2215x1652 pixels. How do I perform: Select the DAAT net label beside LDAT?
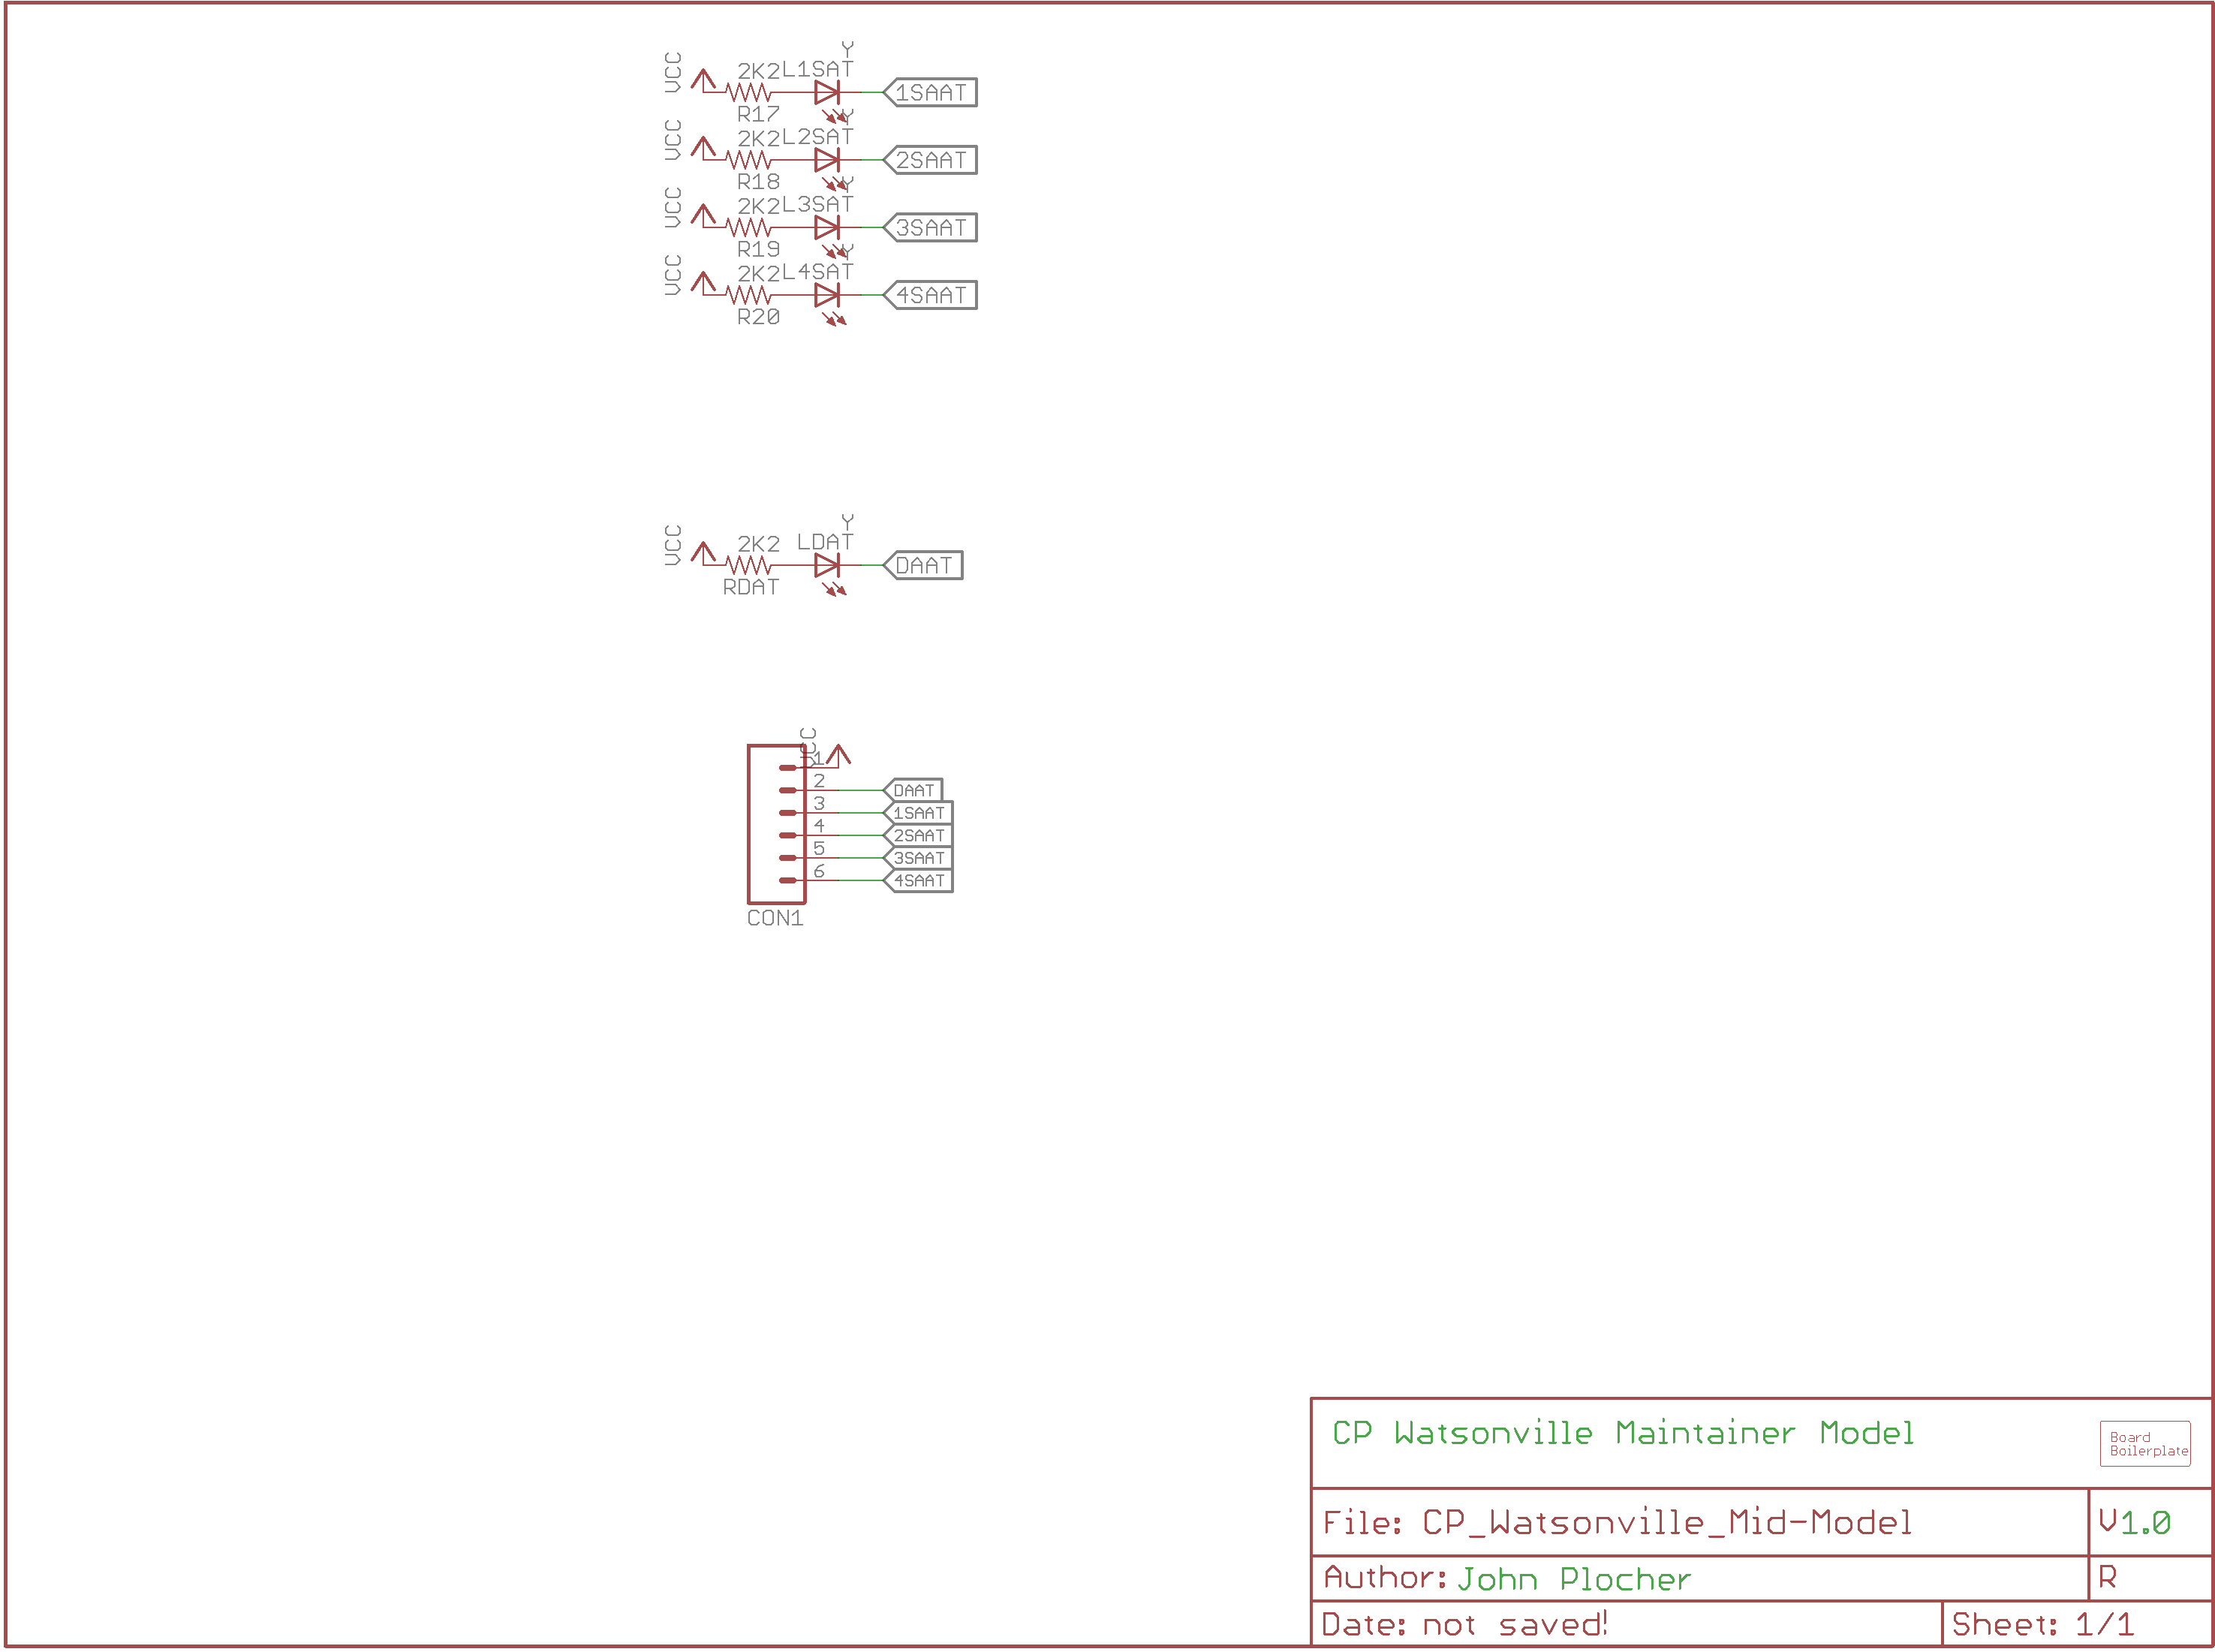[x=924, y=566]
